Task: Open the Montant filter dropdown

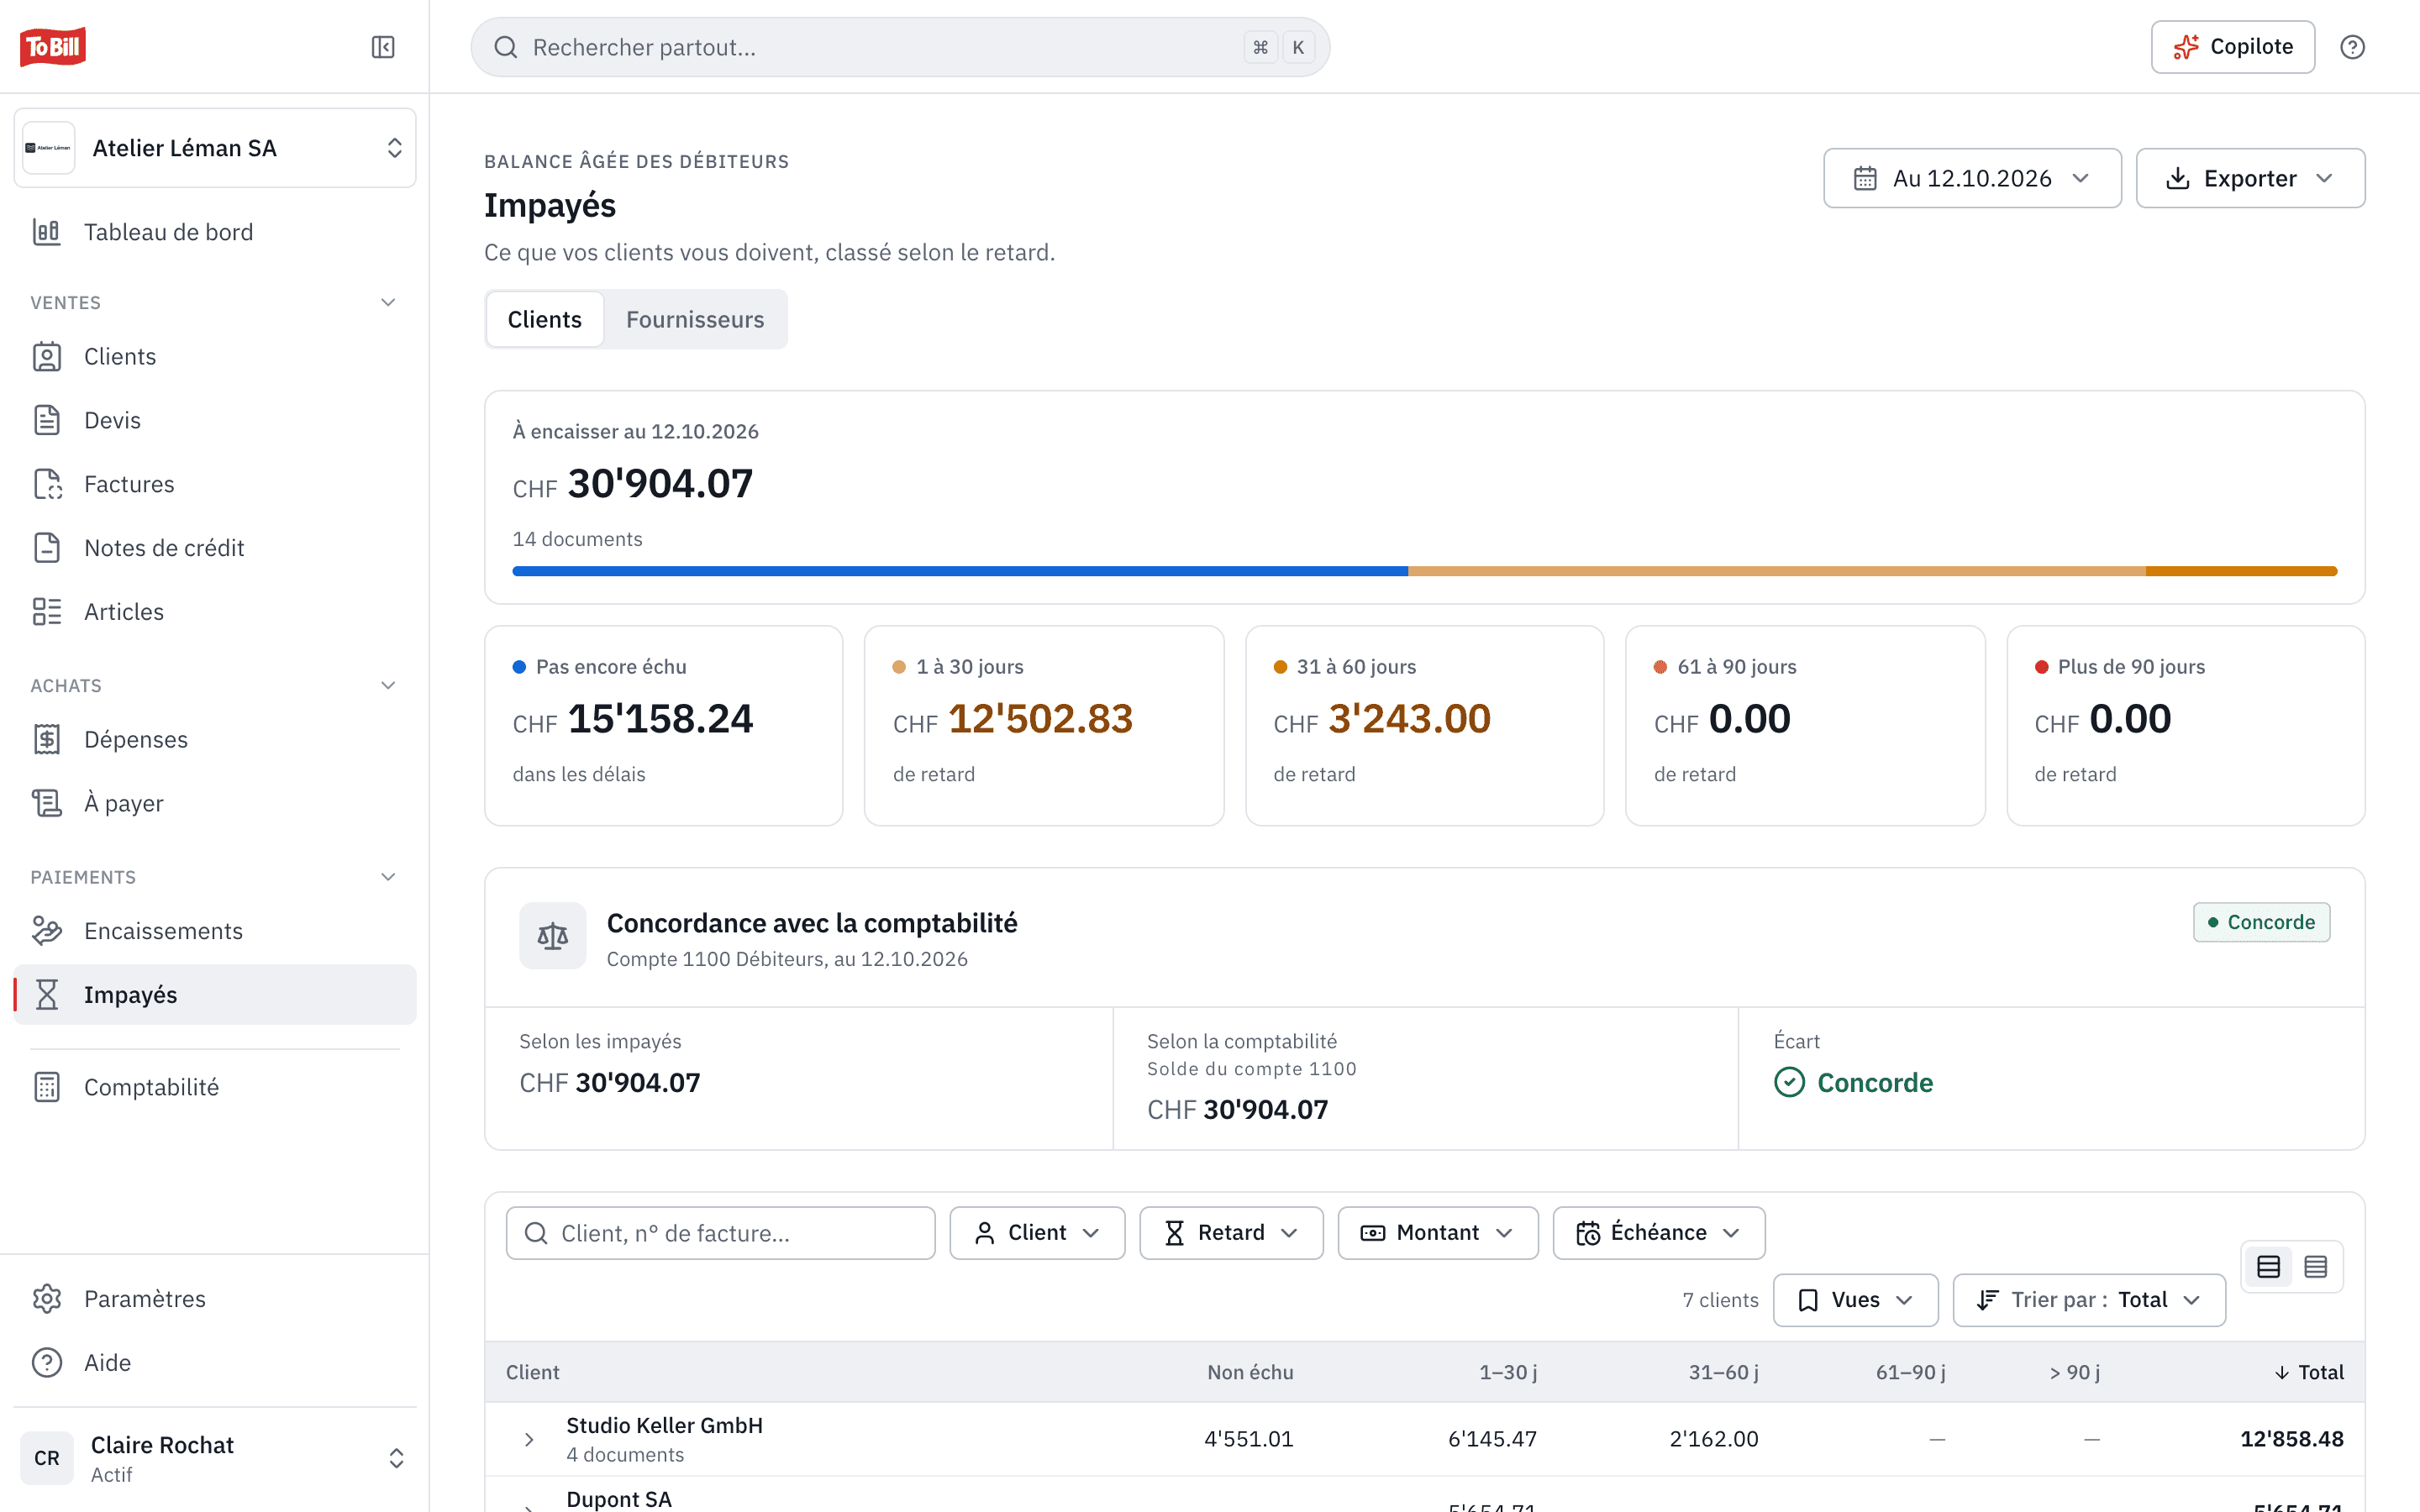Action: pyautogui.click(x=1437, y=1233)
